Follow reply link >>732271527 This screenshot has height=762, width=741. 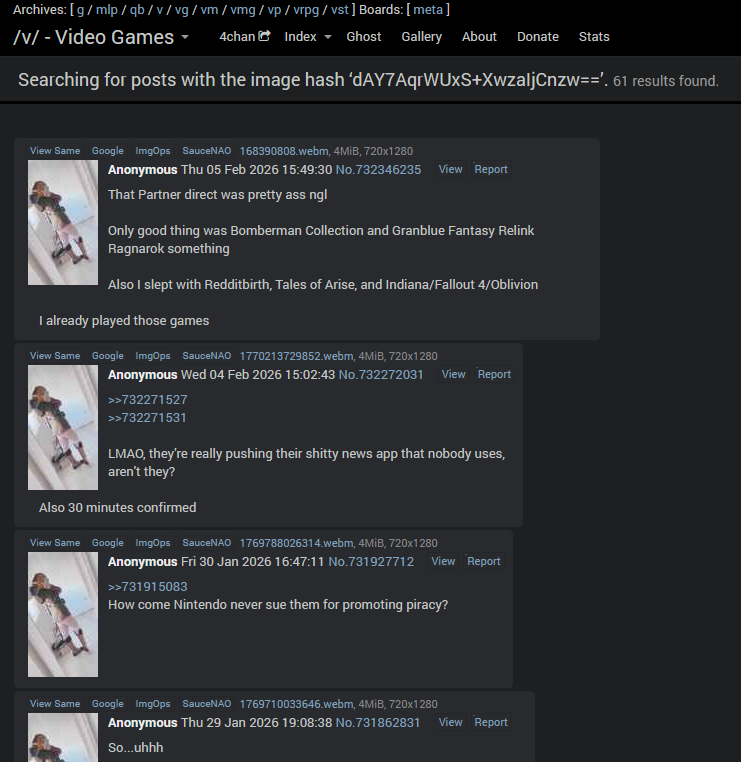148,399
